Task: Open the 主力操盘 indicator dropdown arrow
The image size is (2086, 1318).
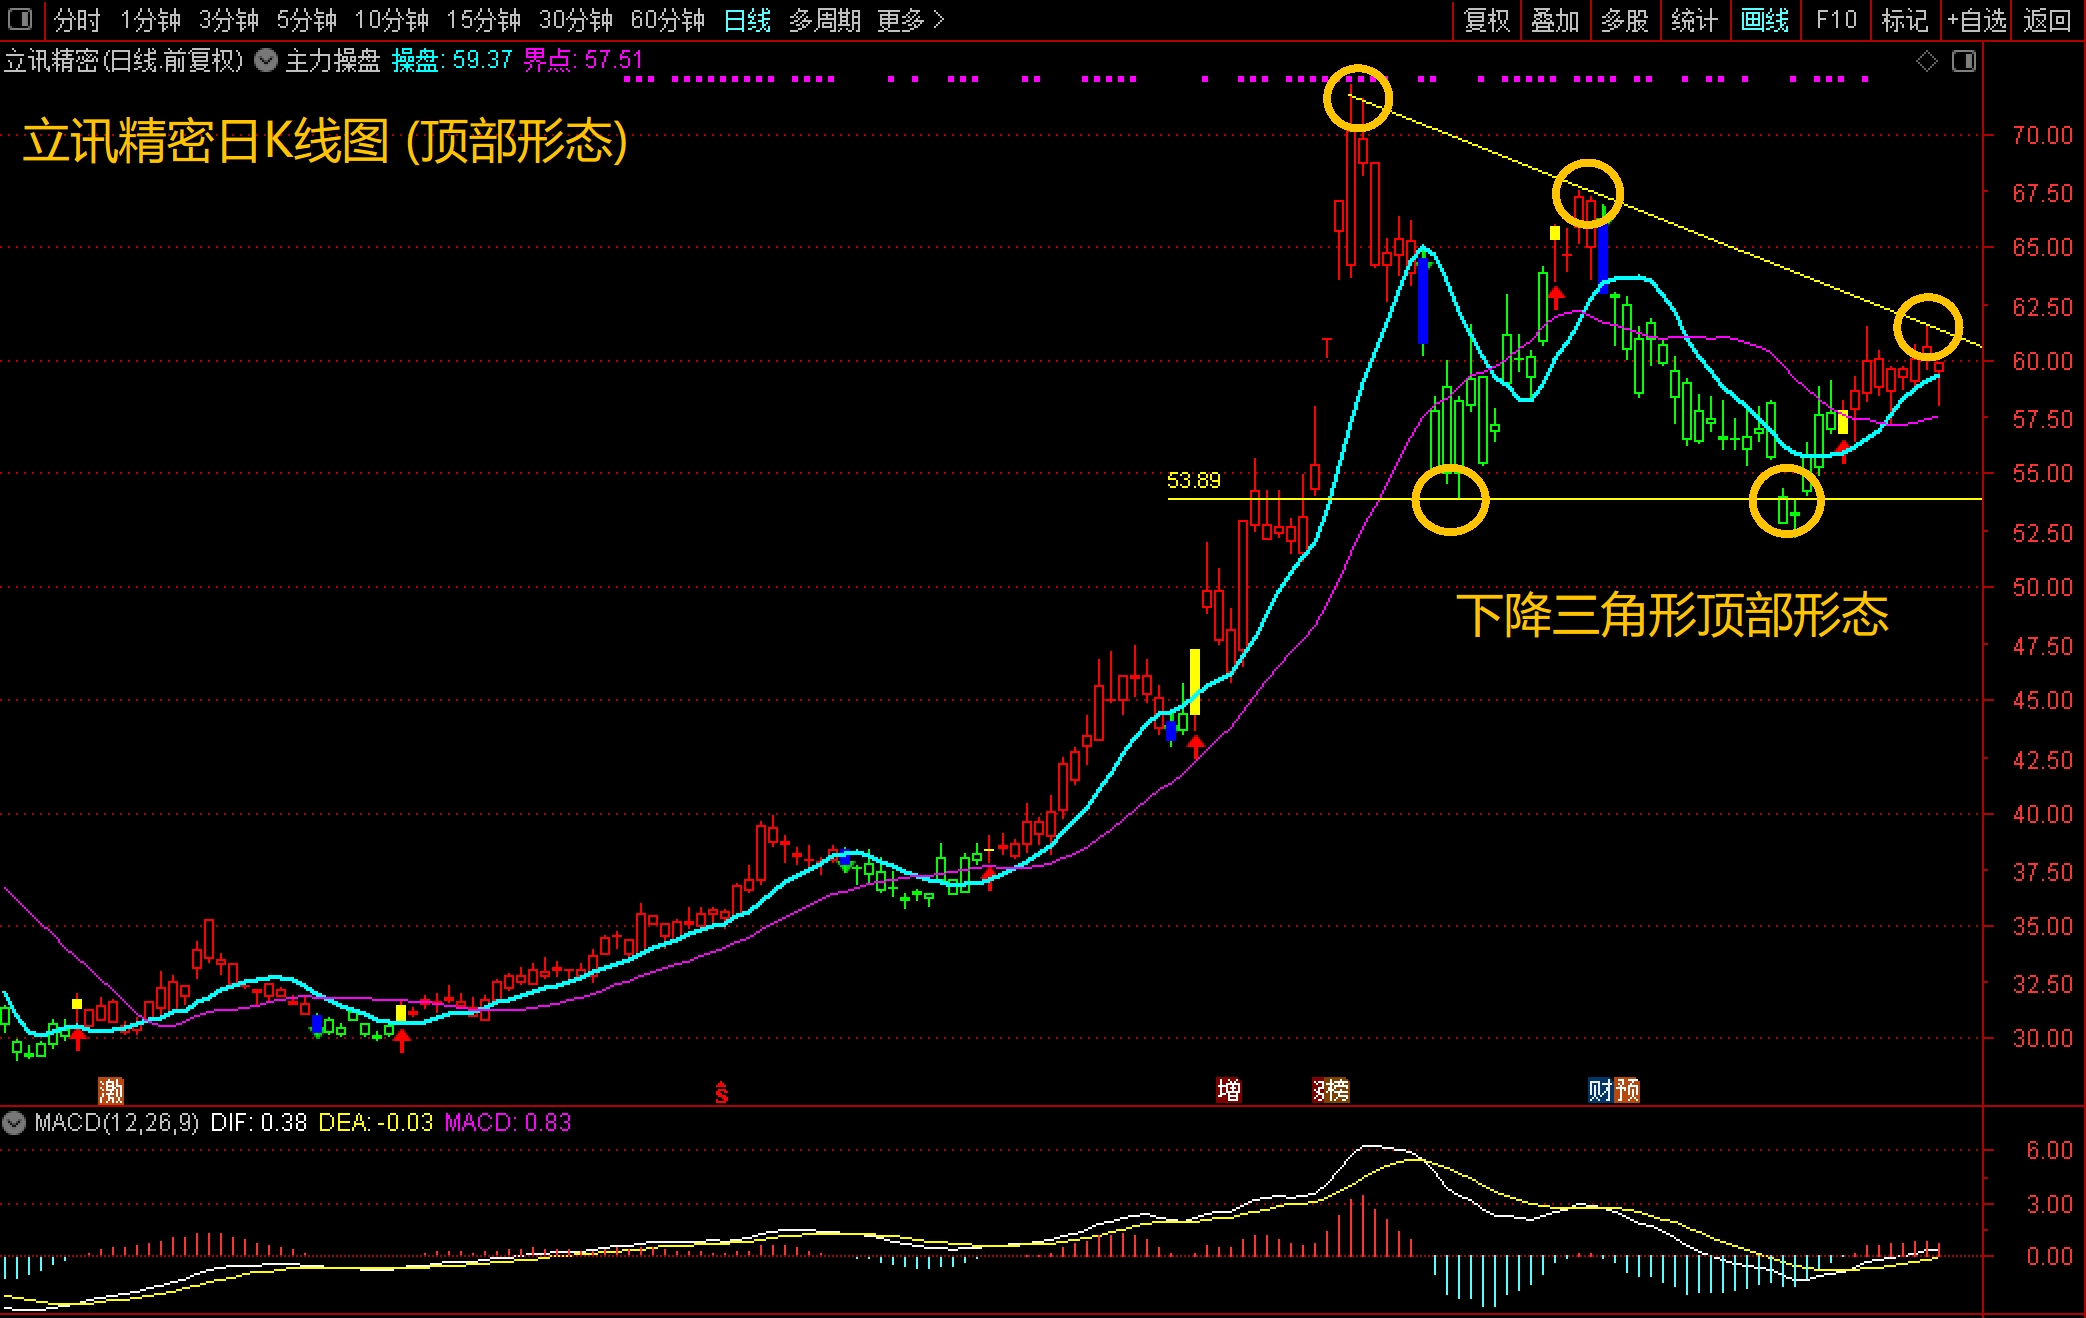Action: [x=266, y=60]
